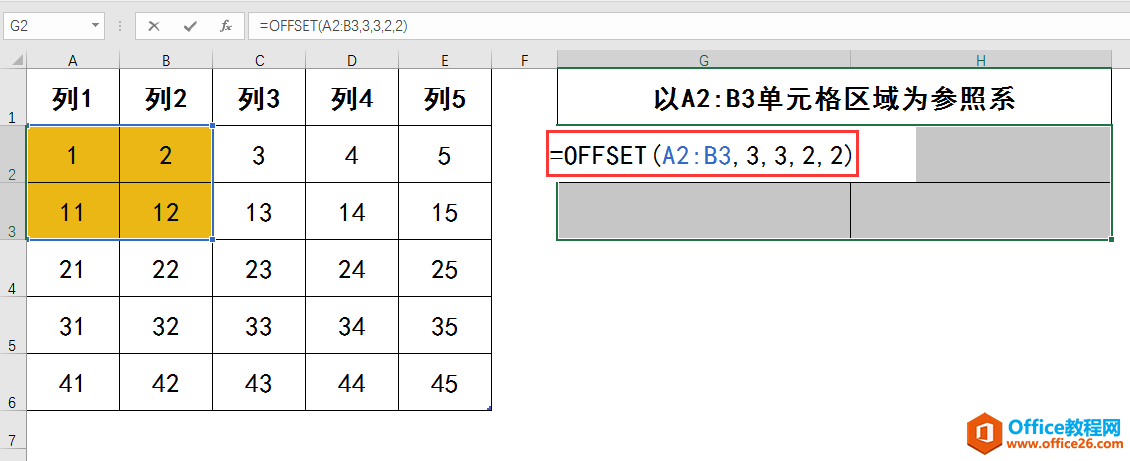
Task: Select the highlighted cell containing 1
Action: click(73, 154)
